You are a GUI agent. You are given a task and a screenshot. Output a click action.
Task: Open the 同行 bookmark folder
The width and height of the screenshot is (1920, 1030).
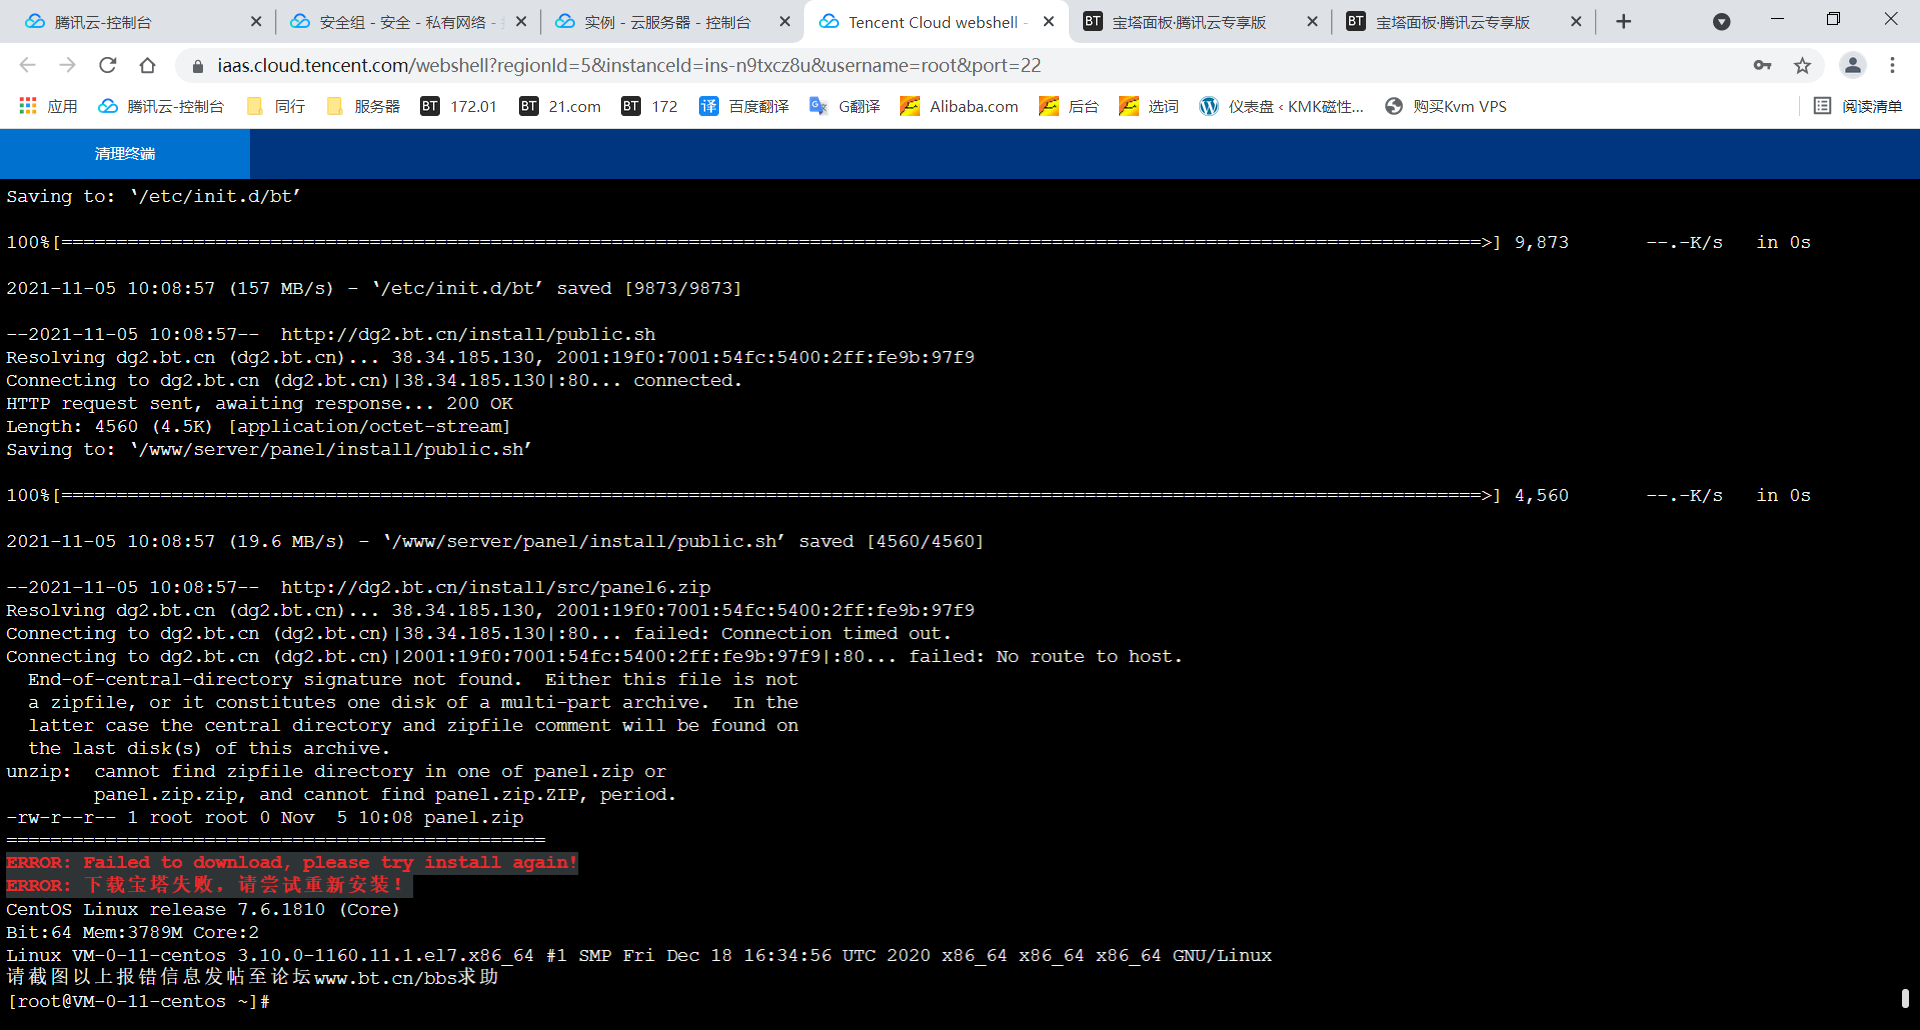click(x=276, y=106)
